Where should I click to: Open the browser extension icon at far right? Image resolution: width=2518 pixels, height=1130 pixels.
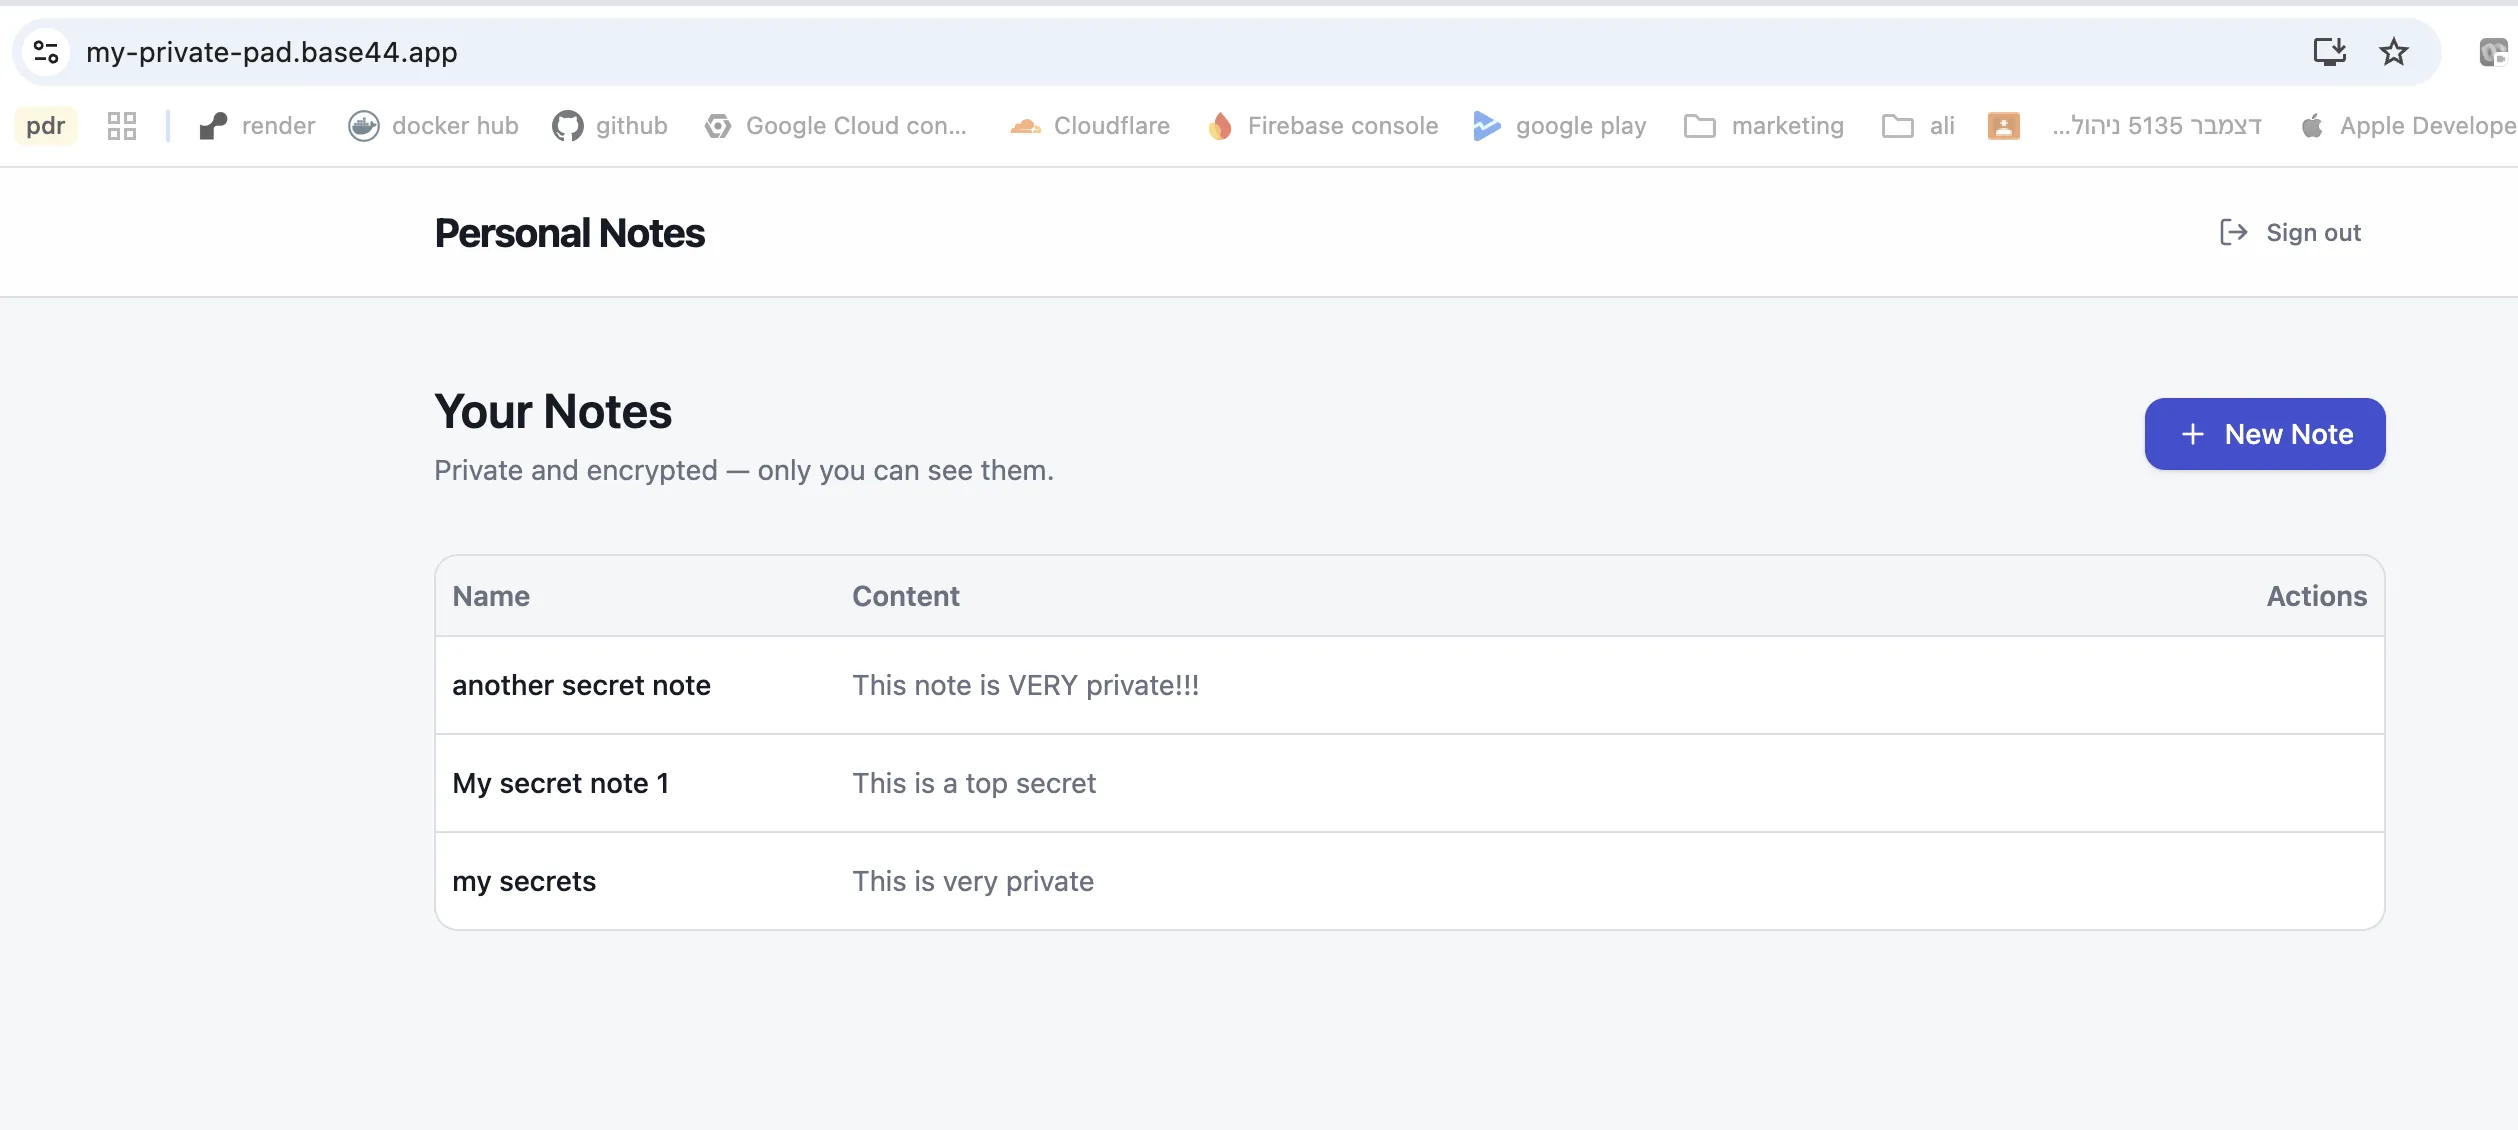(x=2493, y=52)
